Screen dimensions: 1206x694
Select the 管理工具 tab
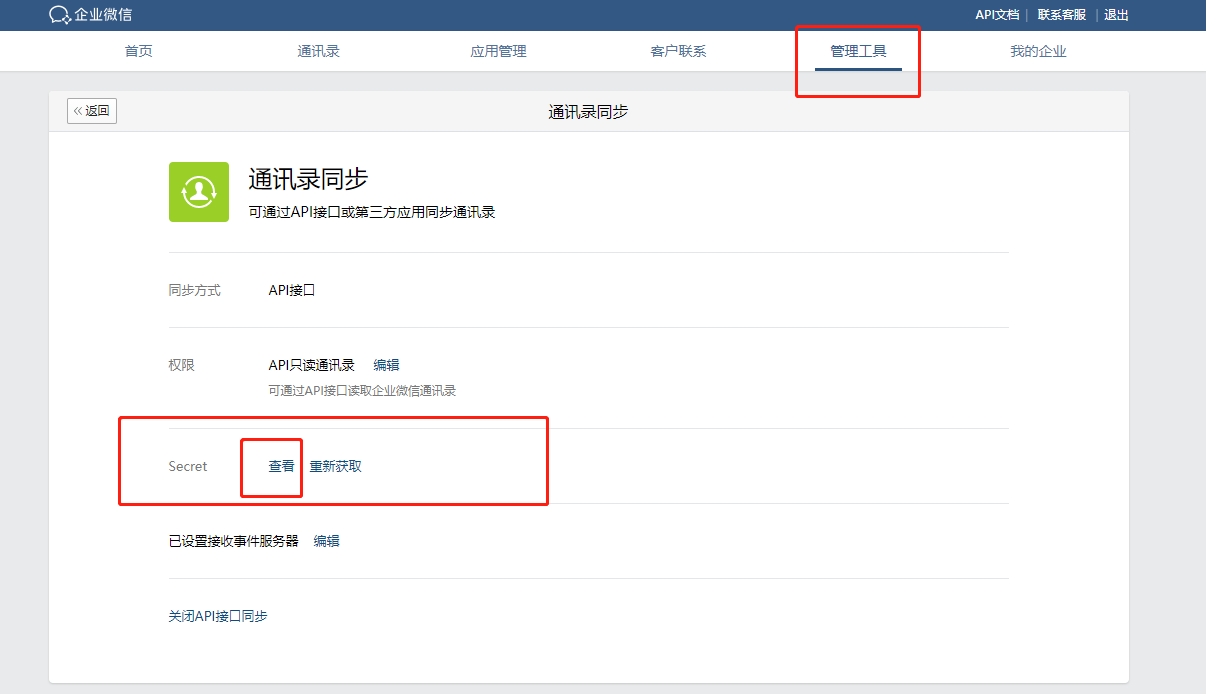coord(858,51)
